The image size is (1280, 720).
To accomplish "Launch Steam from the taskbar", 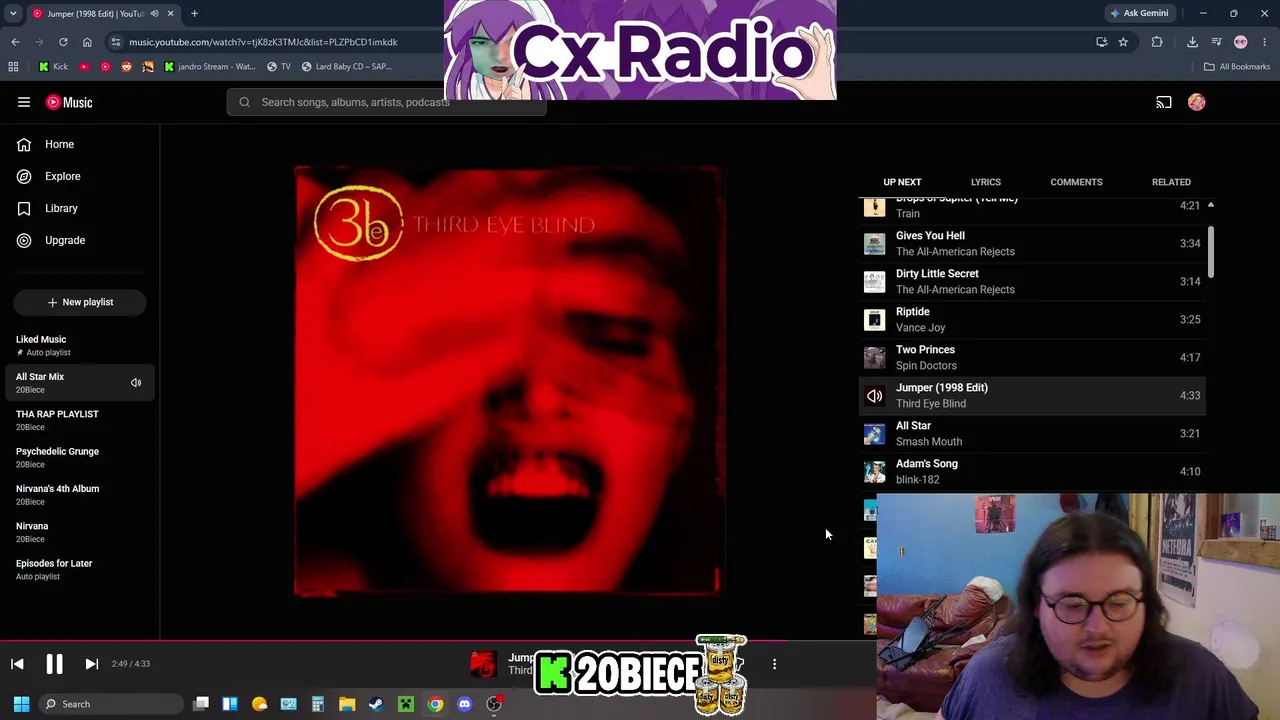I will (376, 704).
